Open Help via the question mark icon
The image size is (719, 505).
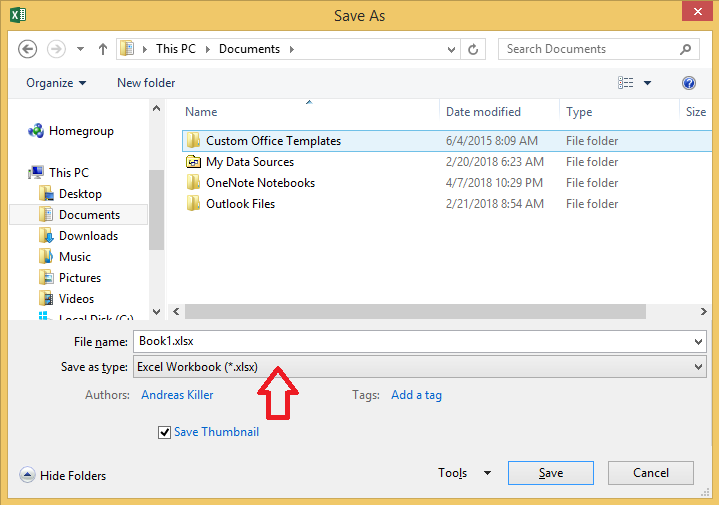coord(689,83)
